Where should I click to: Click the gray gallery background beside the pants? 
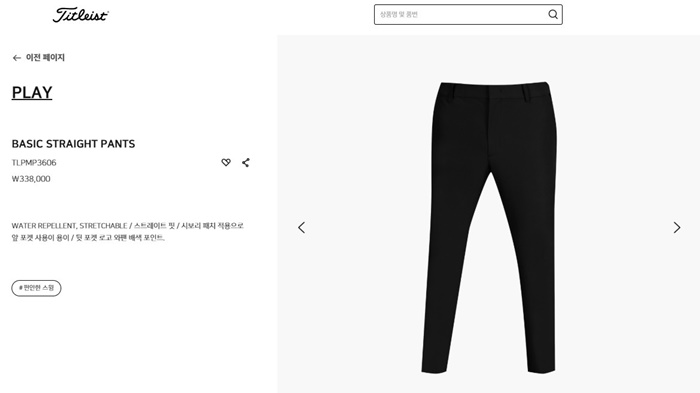click(357, 134)
